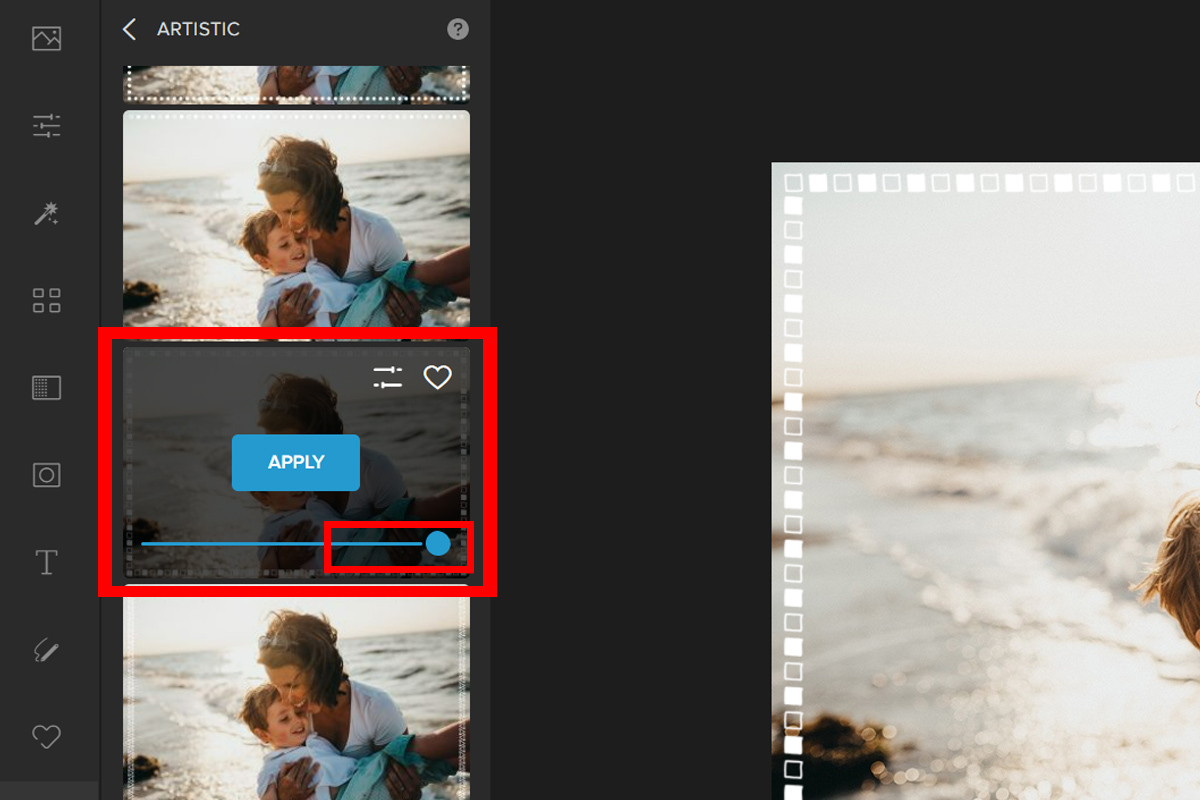Select the circle-in-square icon in sidebar
1200x800 pixels.
tap(47, 475)
